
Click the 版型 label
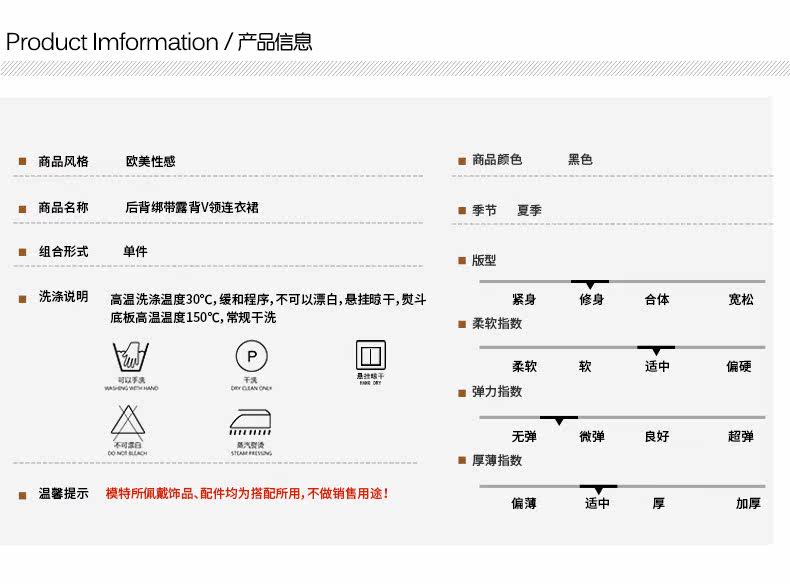[484, 261]
